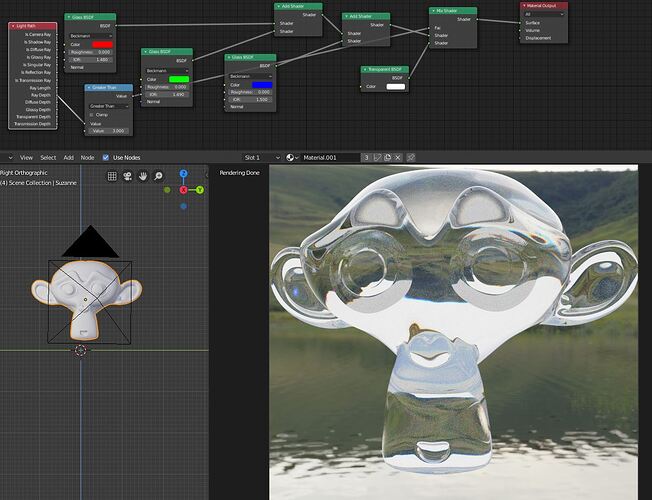The height and width of the screenshot is (500, 652).
Task: Click IOR 1.490 field in green Glass node
Action: (167, 94)
